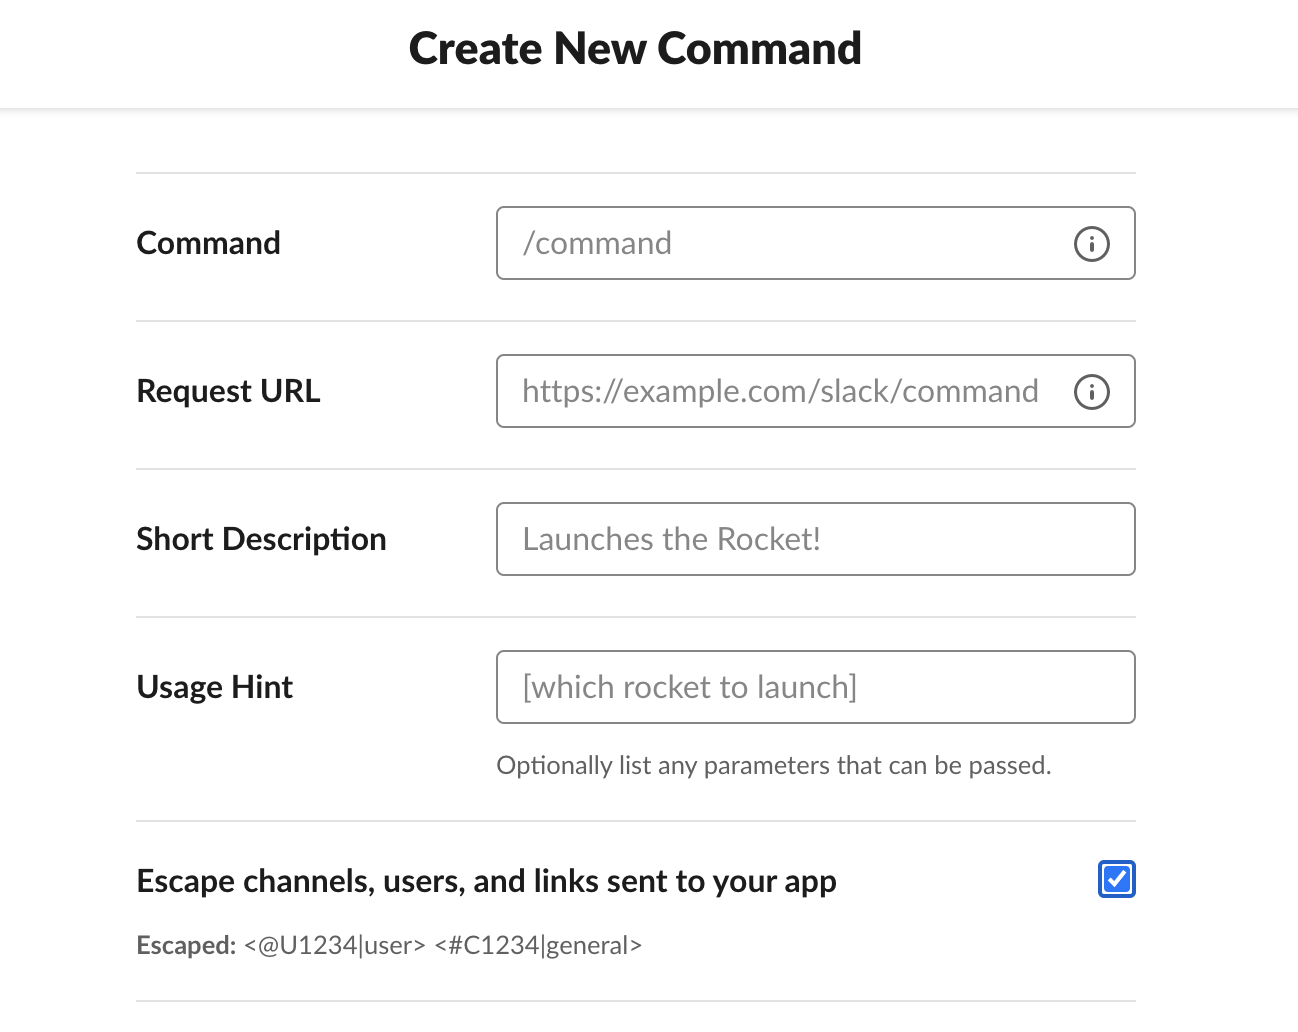Click the info icon in Request URL field
Screen dimensions: 1298x1032
pyautogui.click(x=1091, y=391)
